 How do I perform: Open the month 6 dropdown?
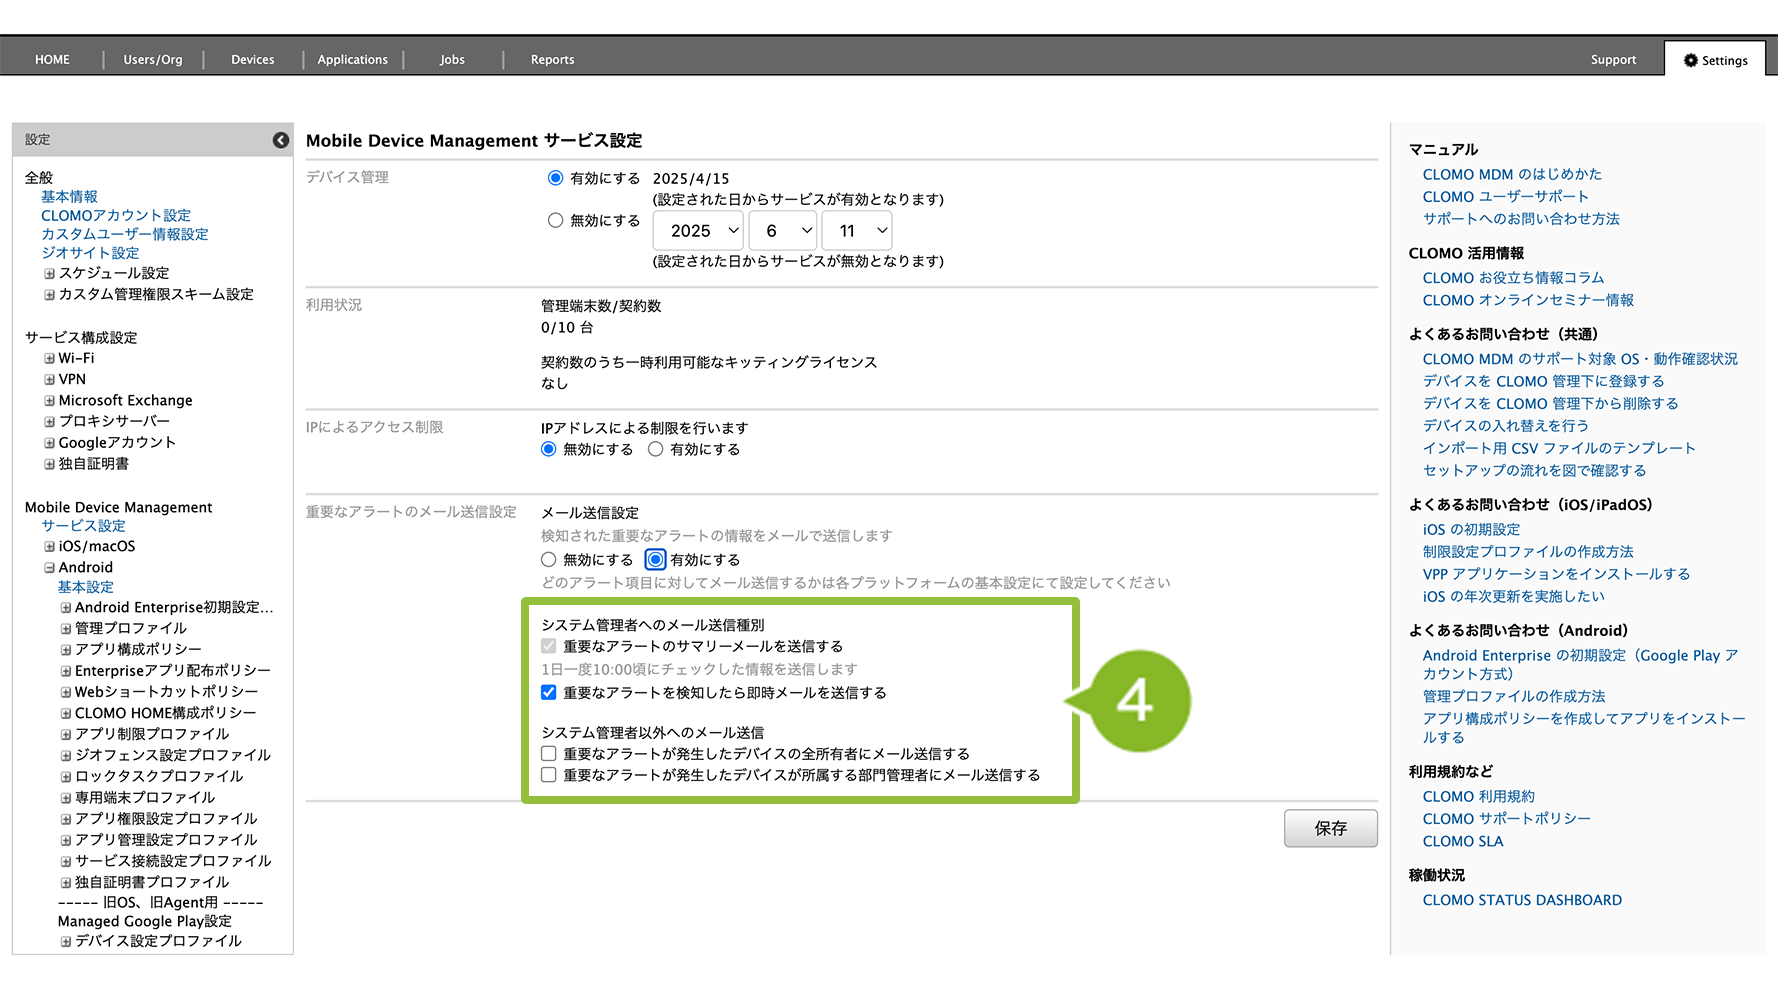[783, 231]
